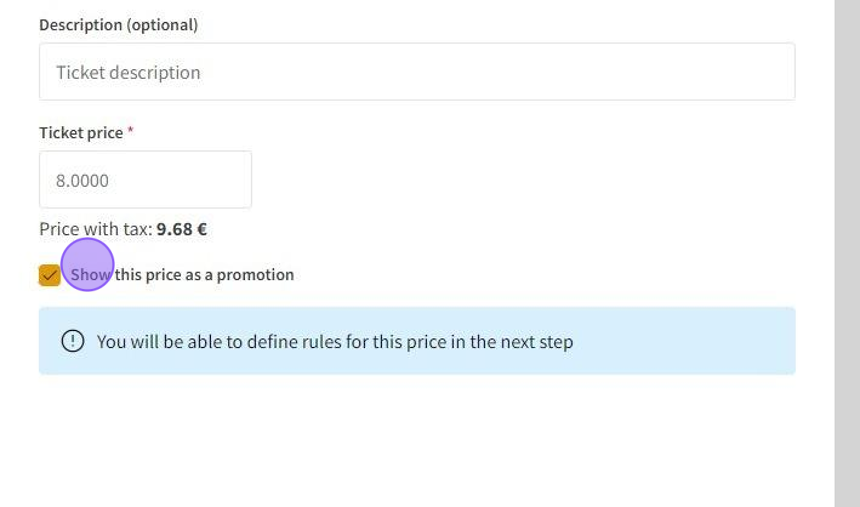The image size is (860, 507).
Task: Click the "Show this price as a promotion" label
Action: click(182, 275)
